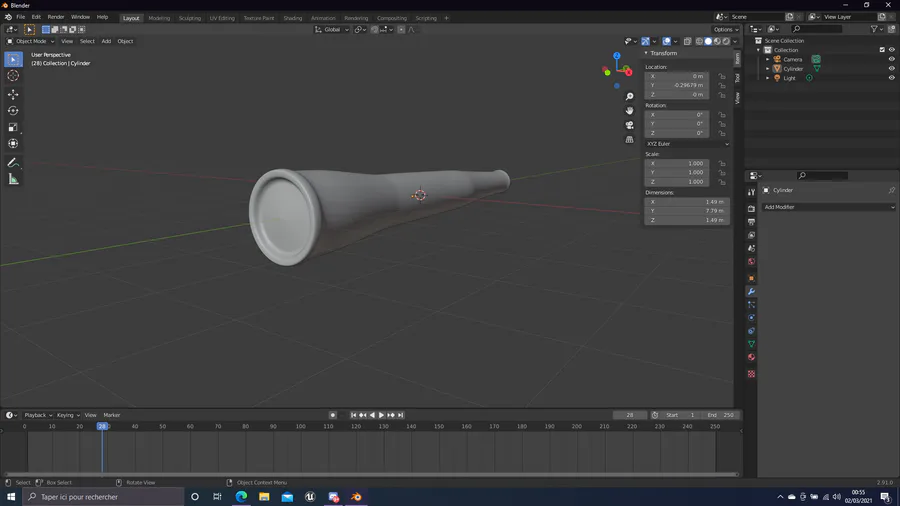Open Object Constraints properties tab icon

751,331
